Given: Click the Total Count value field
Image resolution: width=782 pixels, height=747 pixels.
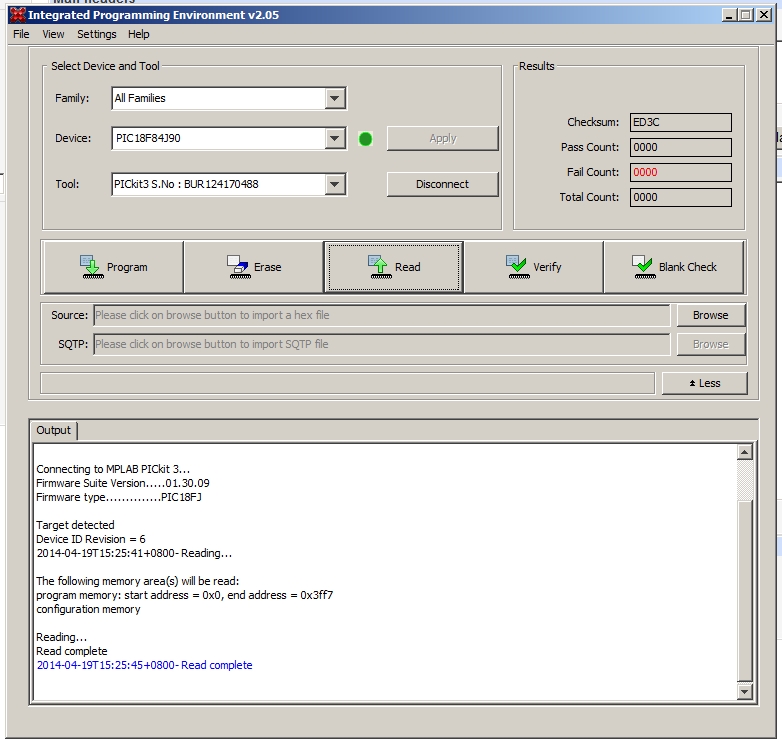Looking at the screenshot, I should (x=681, y=197).
